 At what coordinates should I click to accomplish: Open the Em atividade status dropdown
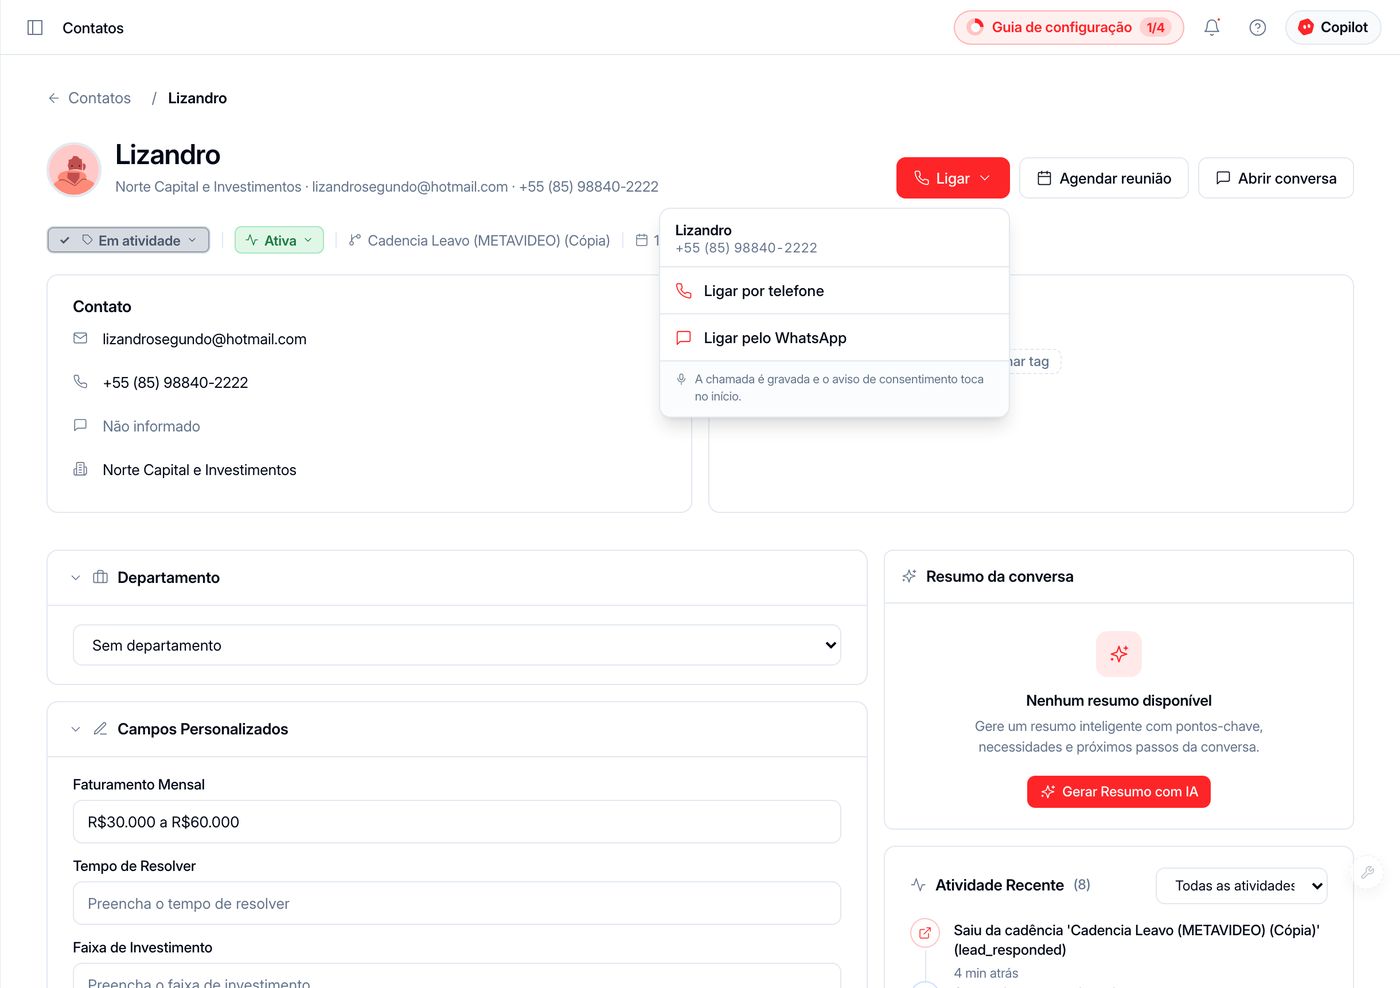coord(128,240)
